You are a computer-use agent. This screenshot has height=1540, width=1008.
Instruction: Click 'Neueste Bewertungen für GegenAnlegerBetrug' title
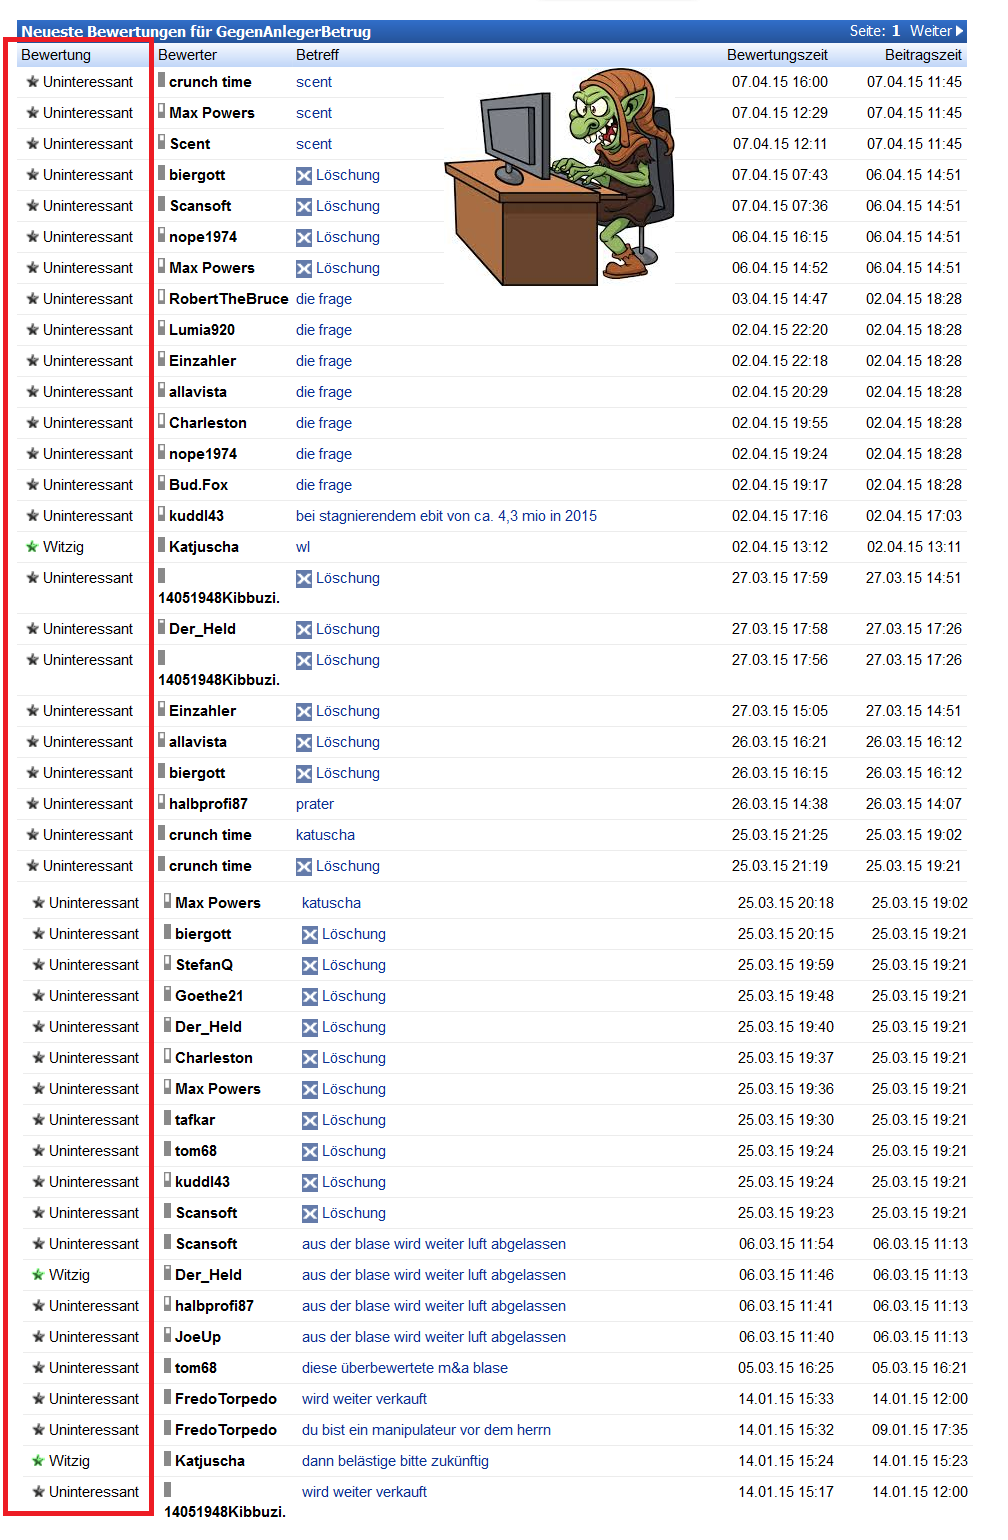196,31
